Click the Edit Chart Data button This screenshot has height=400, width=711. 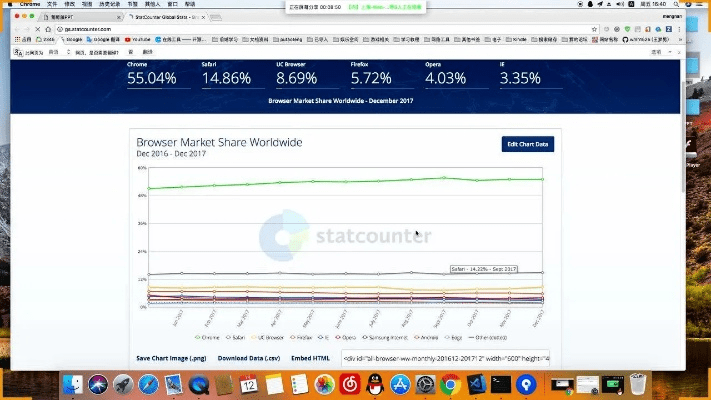527,144
